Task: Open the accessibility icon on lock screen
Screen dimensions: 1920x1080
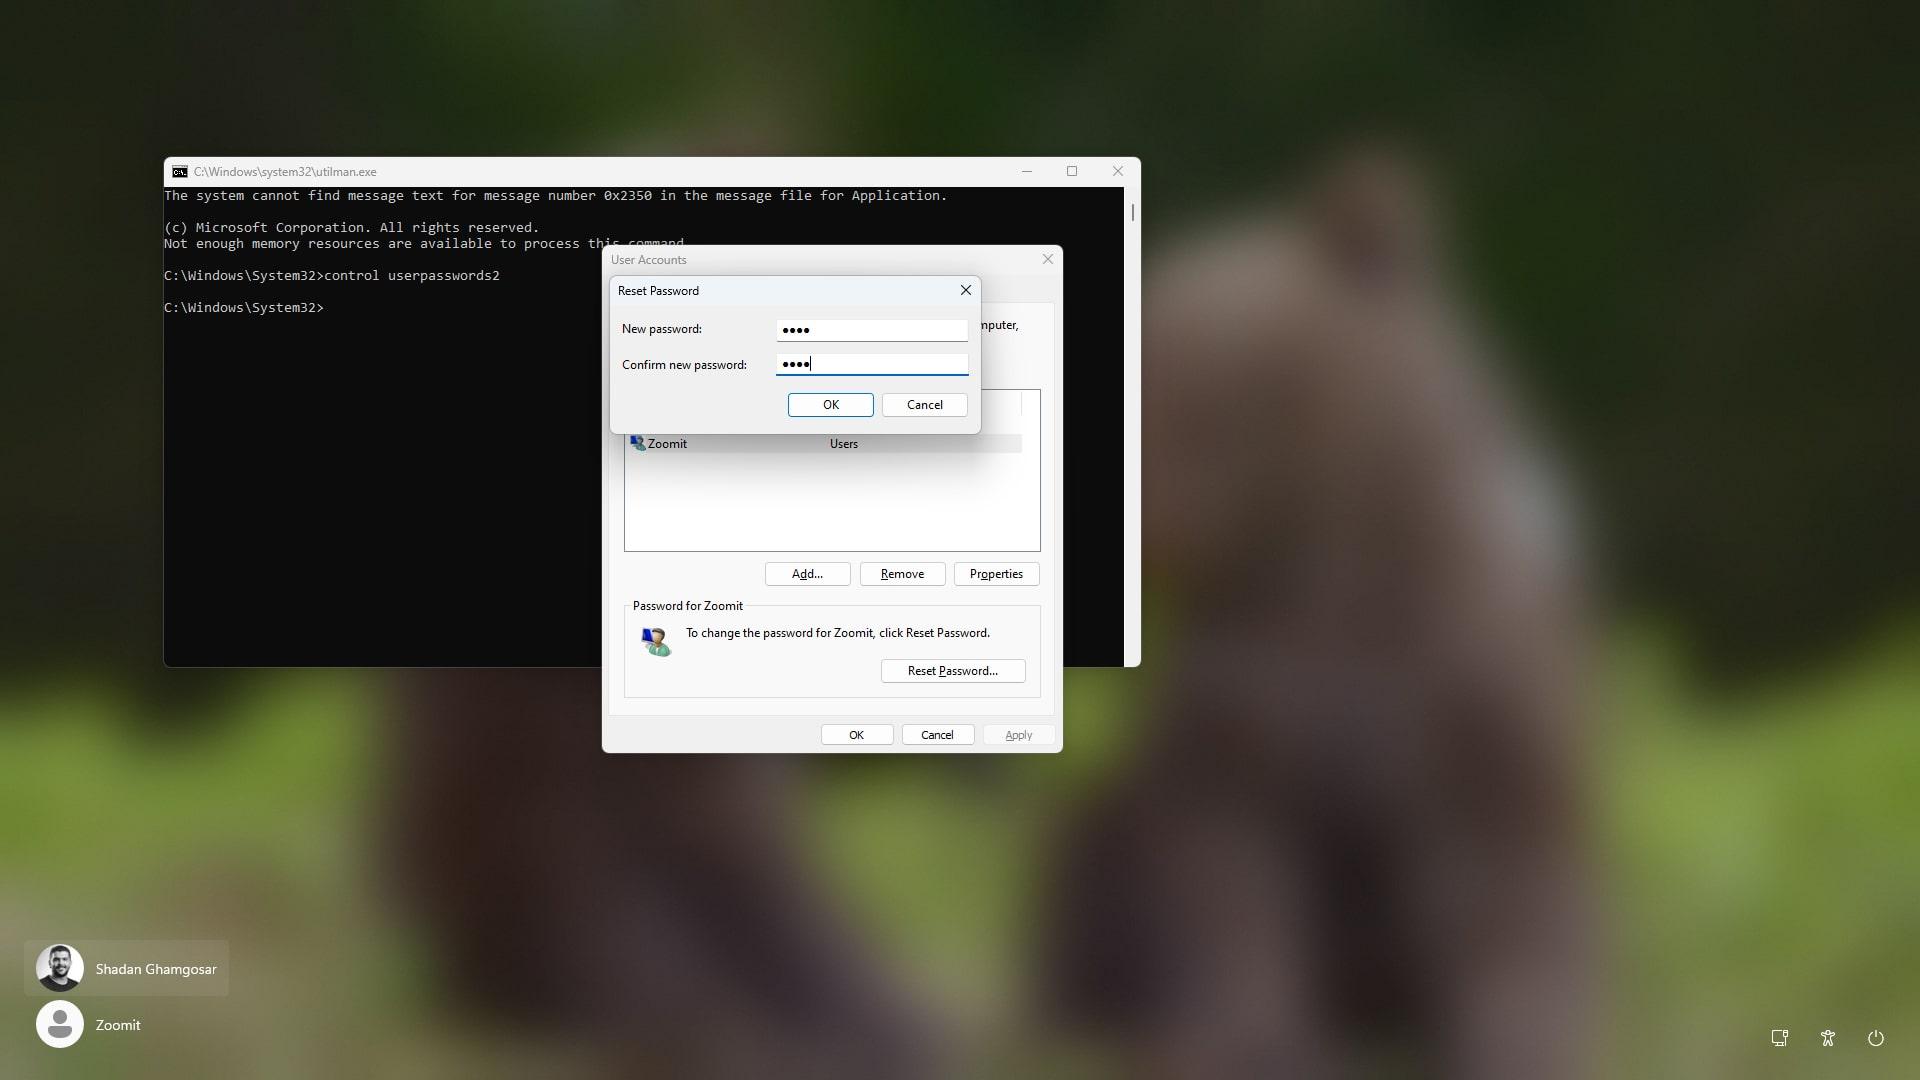Action: [1828, 1038]
